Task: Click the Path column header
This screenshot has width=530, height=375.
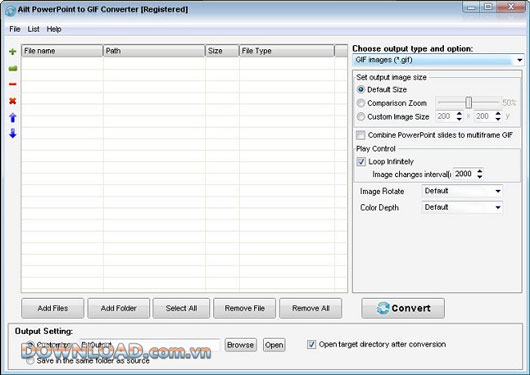Action: (x=154, y=51)
